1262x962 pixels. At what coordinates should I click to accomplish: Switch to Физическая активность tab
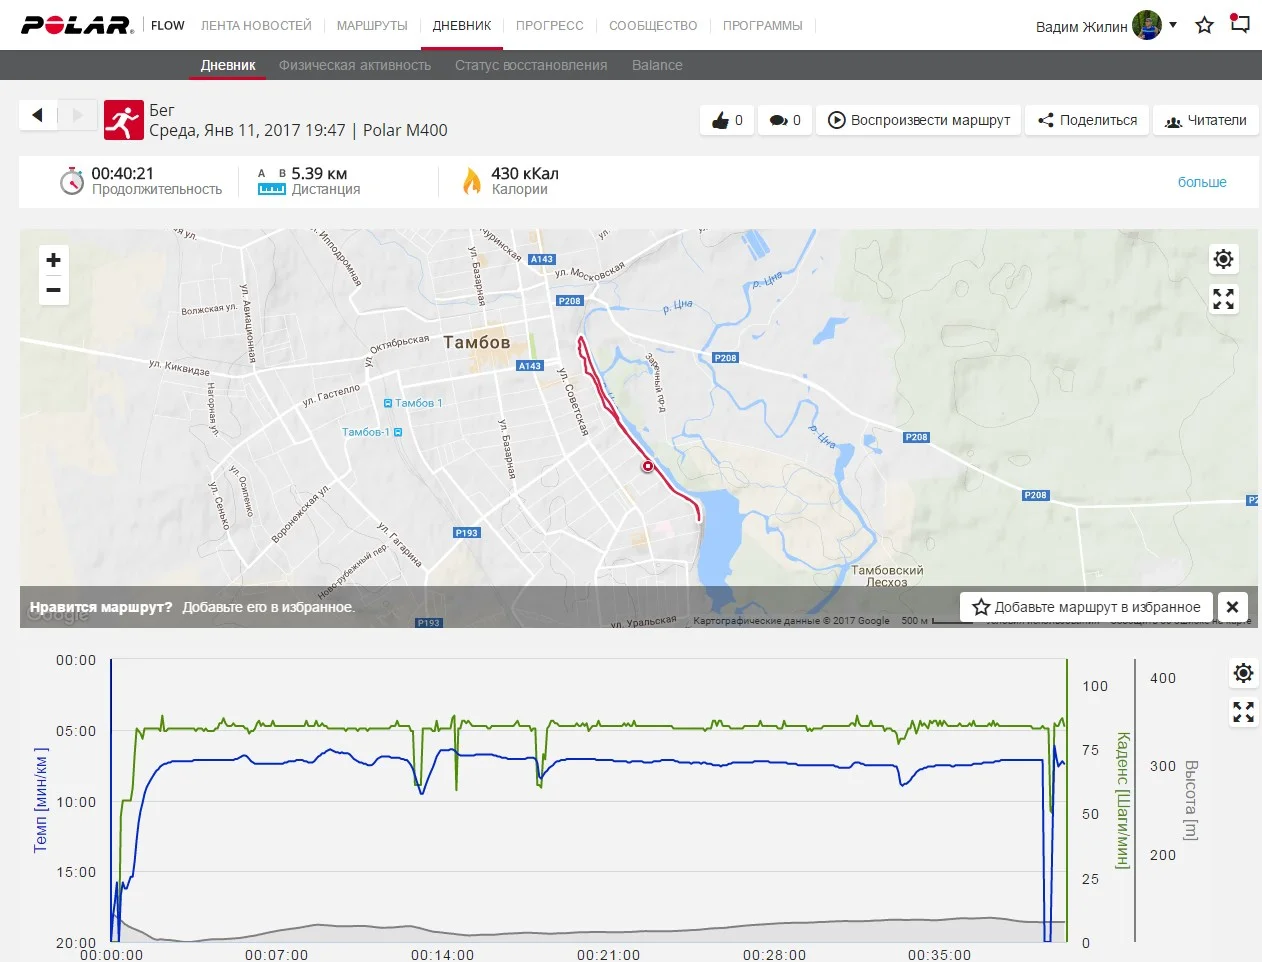(x=355, y=65)
